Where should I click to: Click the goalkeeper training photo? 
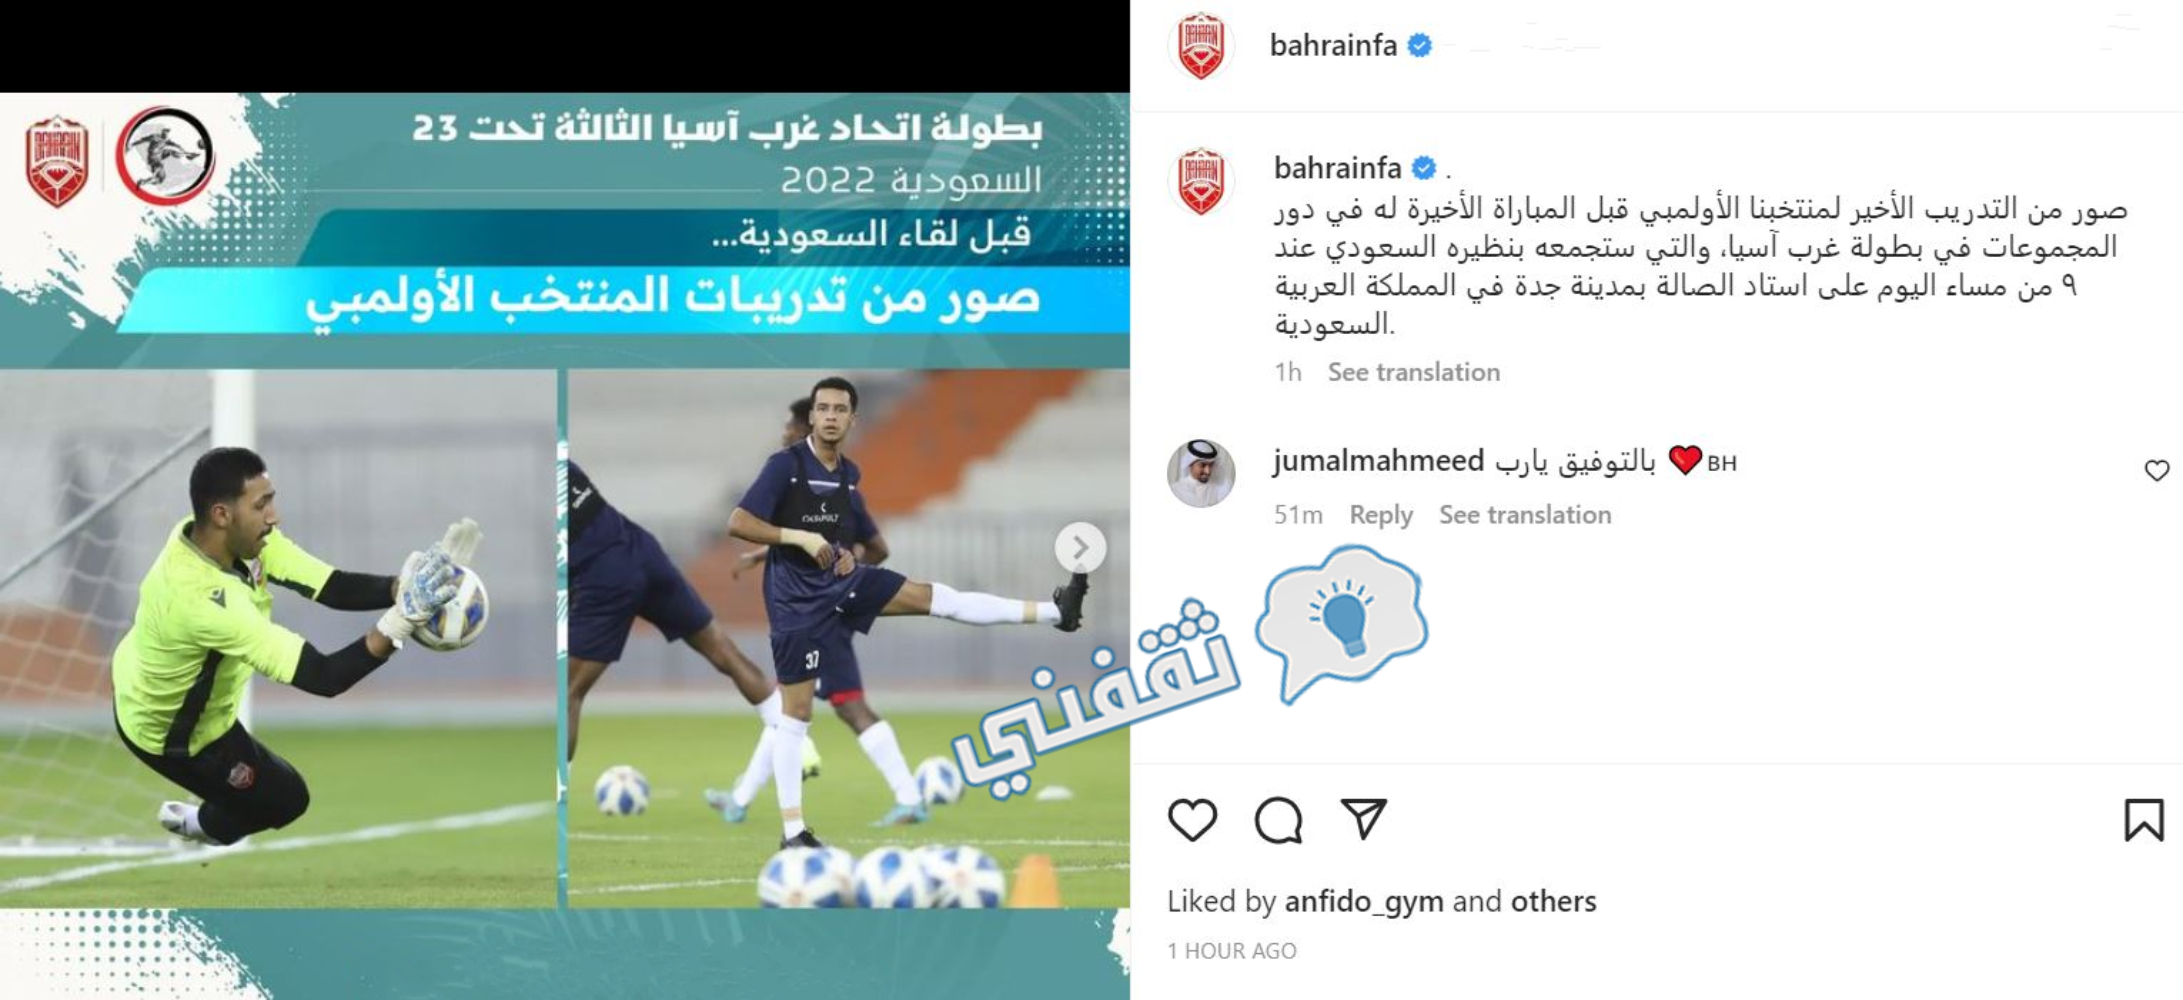click(278, 638)
